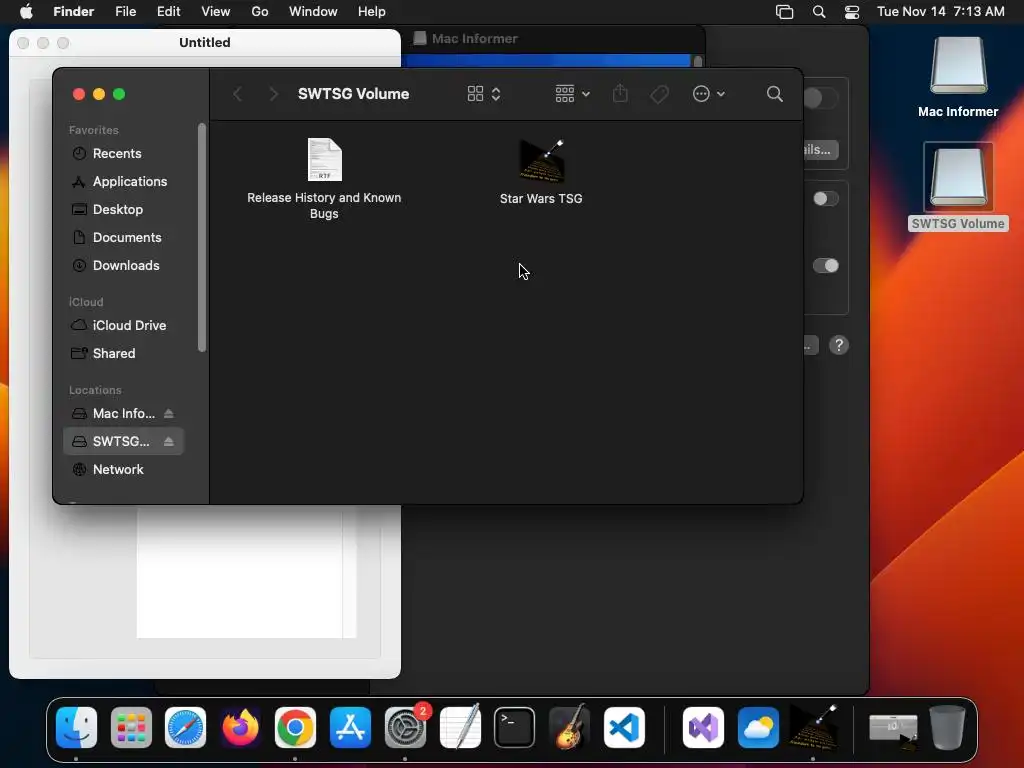Open Visual Studio purple icon in Dock
1024x768 pixels.
[703, 728]
